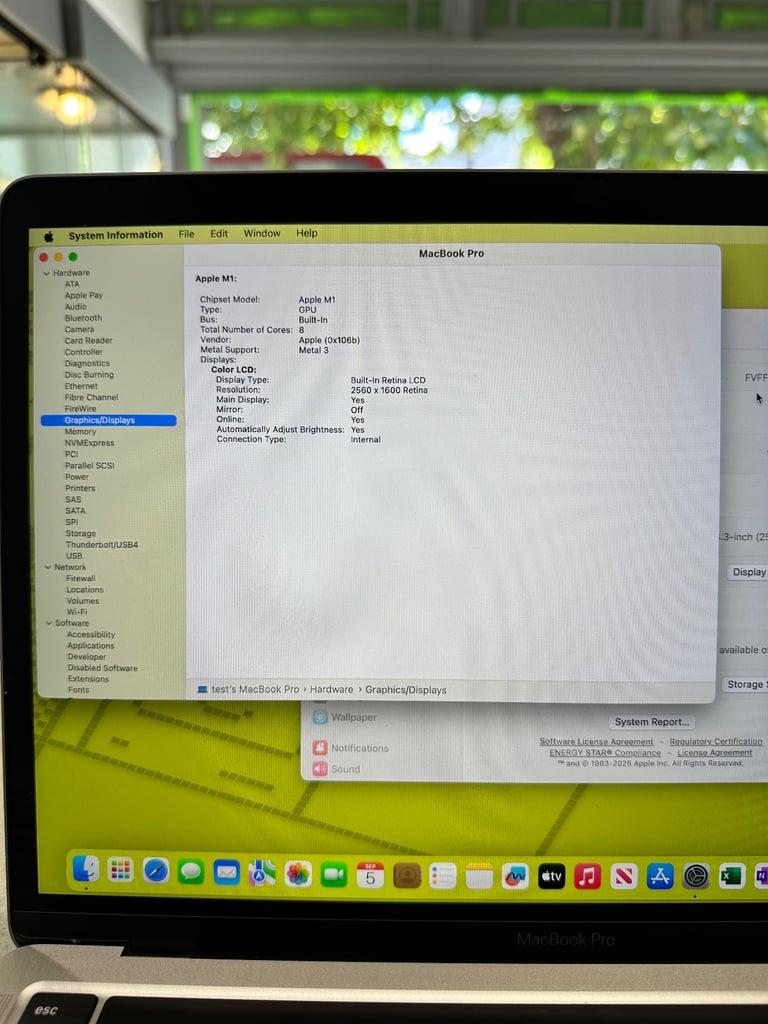This screenshot has width=768, height=1024.
Task: Click Graphics/Displays in the bottom path bar
Action: coord(406,690)
